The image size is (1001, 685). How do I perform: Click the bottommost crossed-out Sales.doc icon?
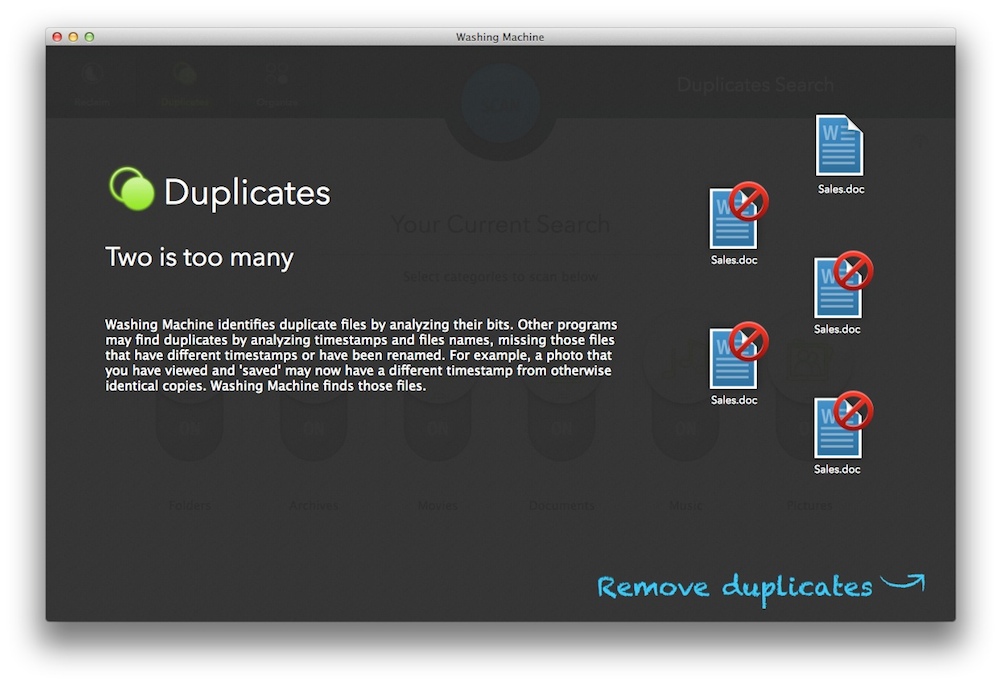[x=842, y=425]
